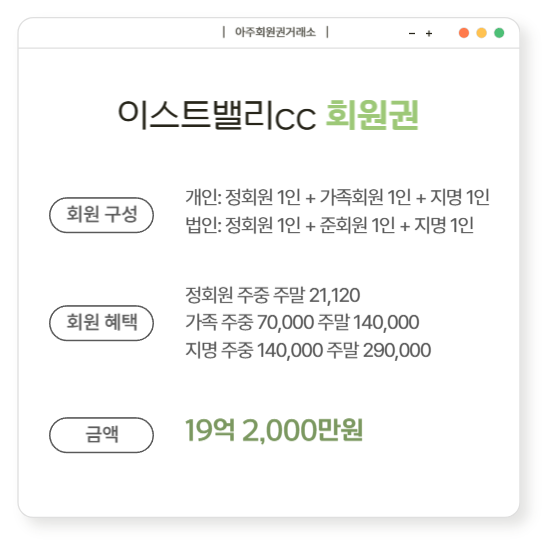Click the plus icon in title bar

click(x=429, y=33)
